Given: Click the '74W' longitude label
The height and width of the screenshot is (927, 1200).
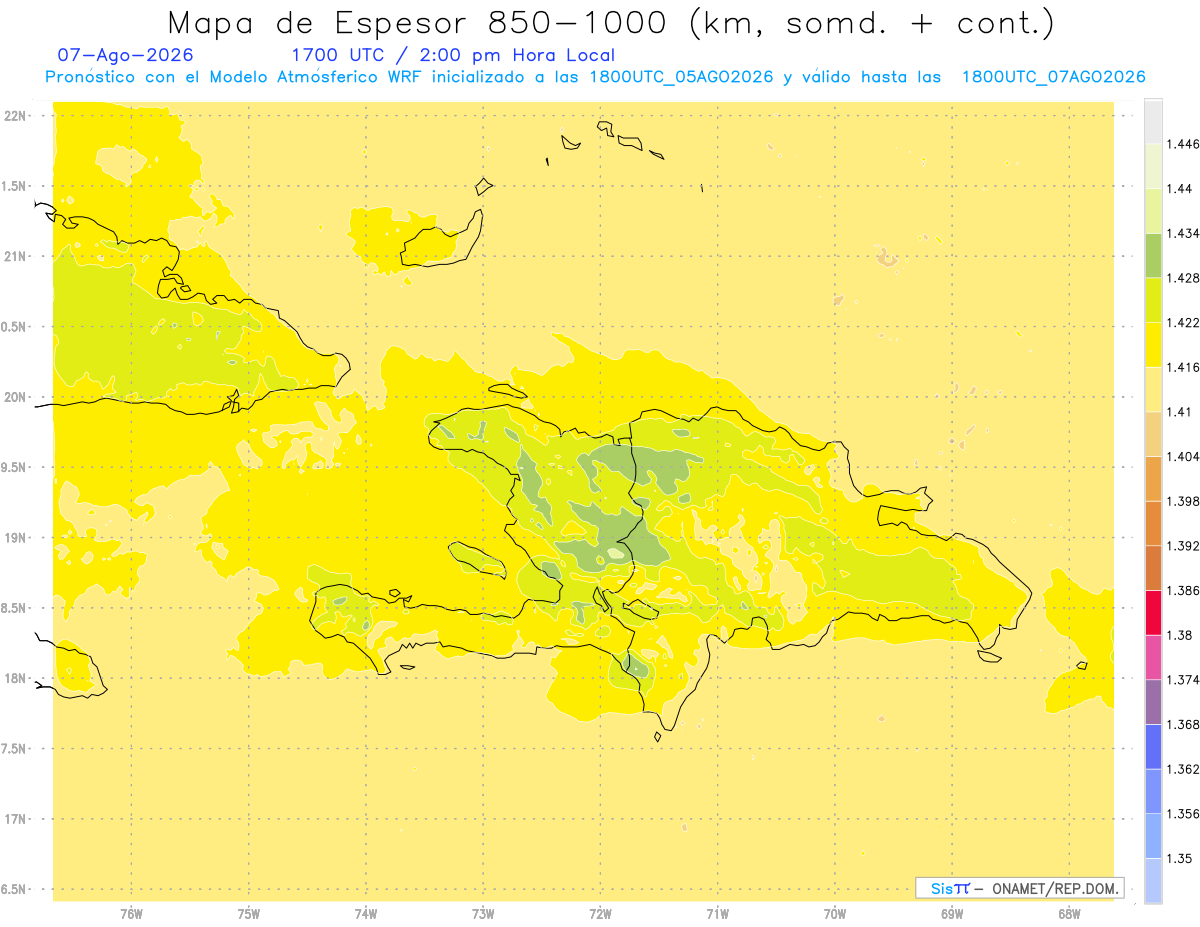Looking at the screenshot, I should point(366,914).
